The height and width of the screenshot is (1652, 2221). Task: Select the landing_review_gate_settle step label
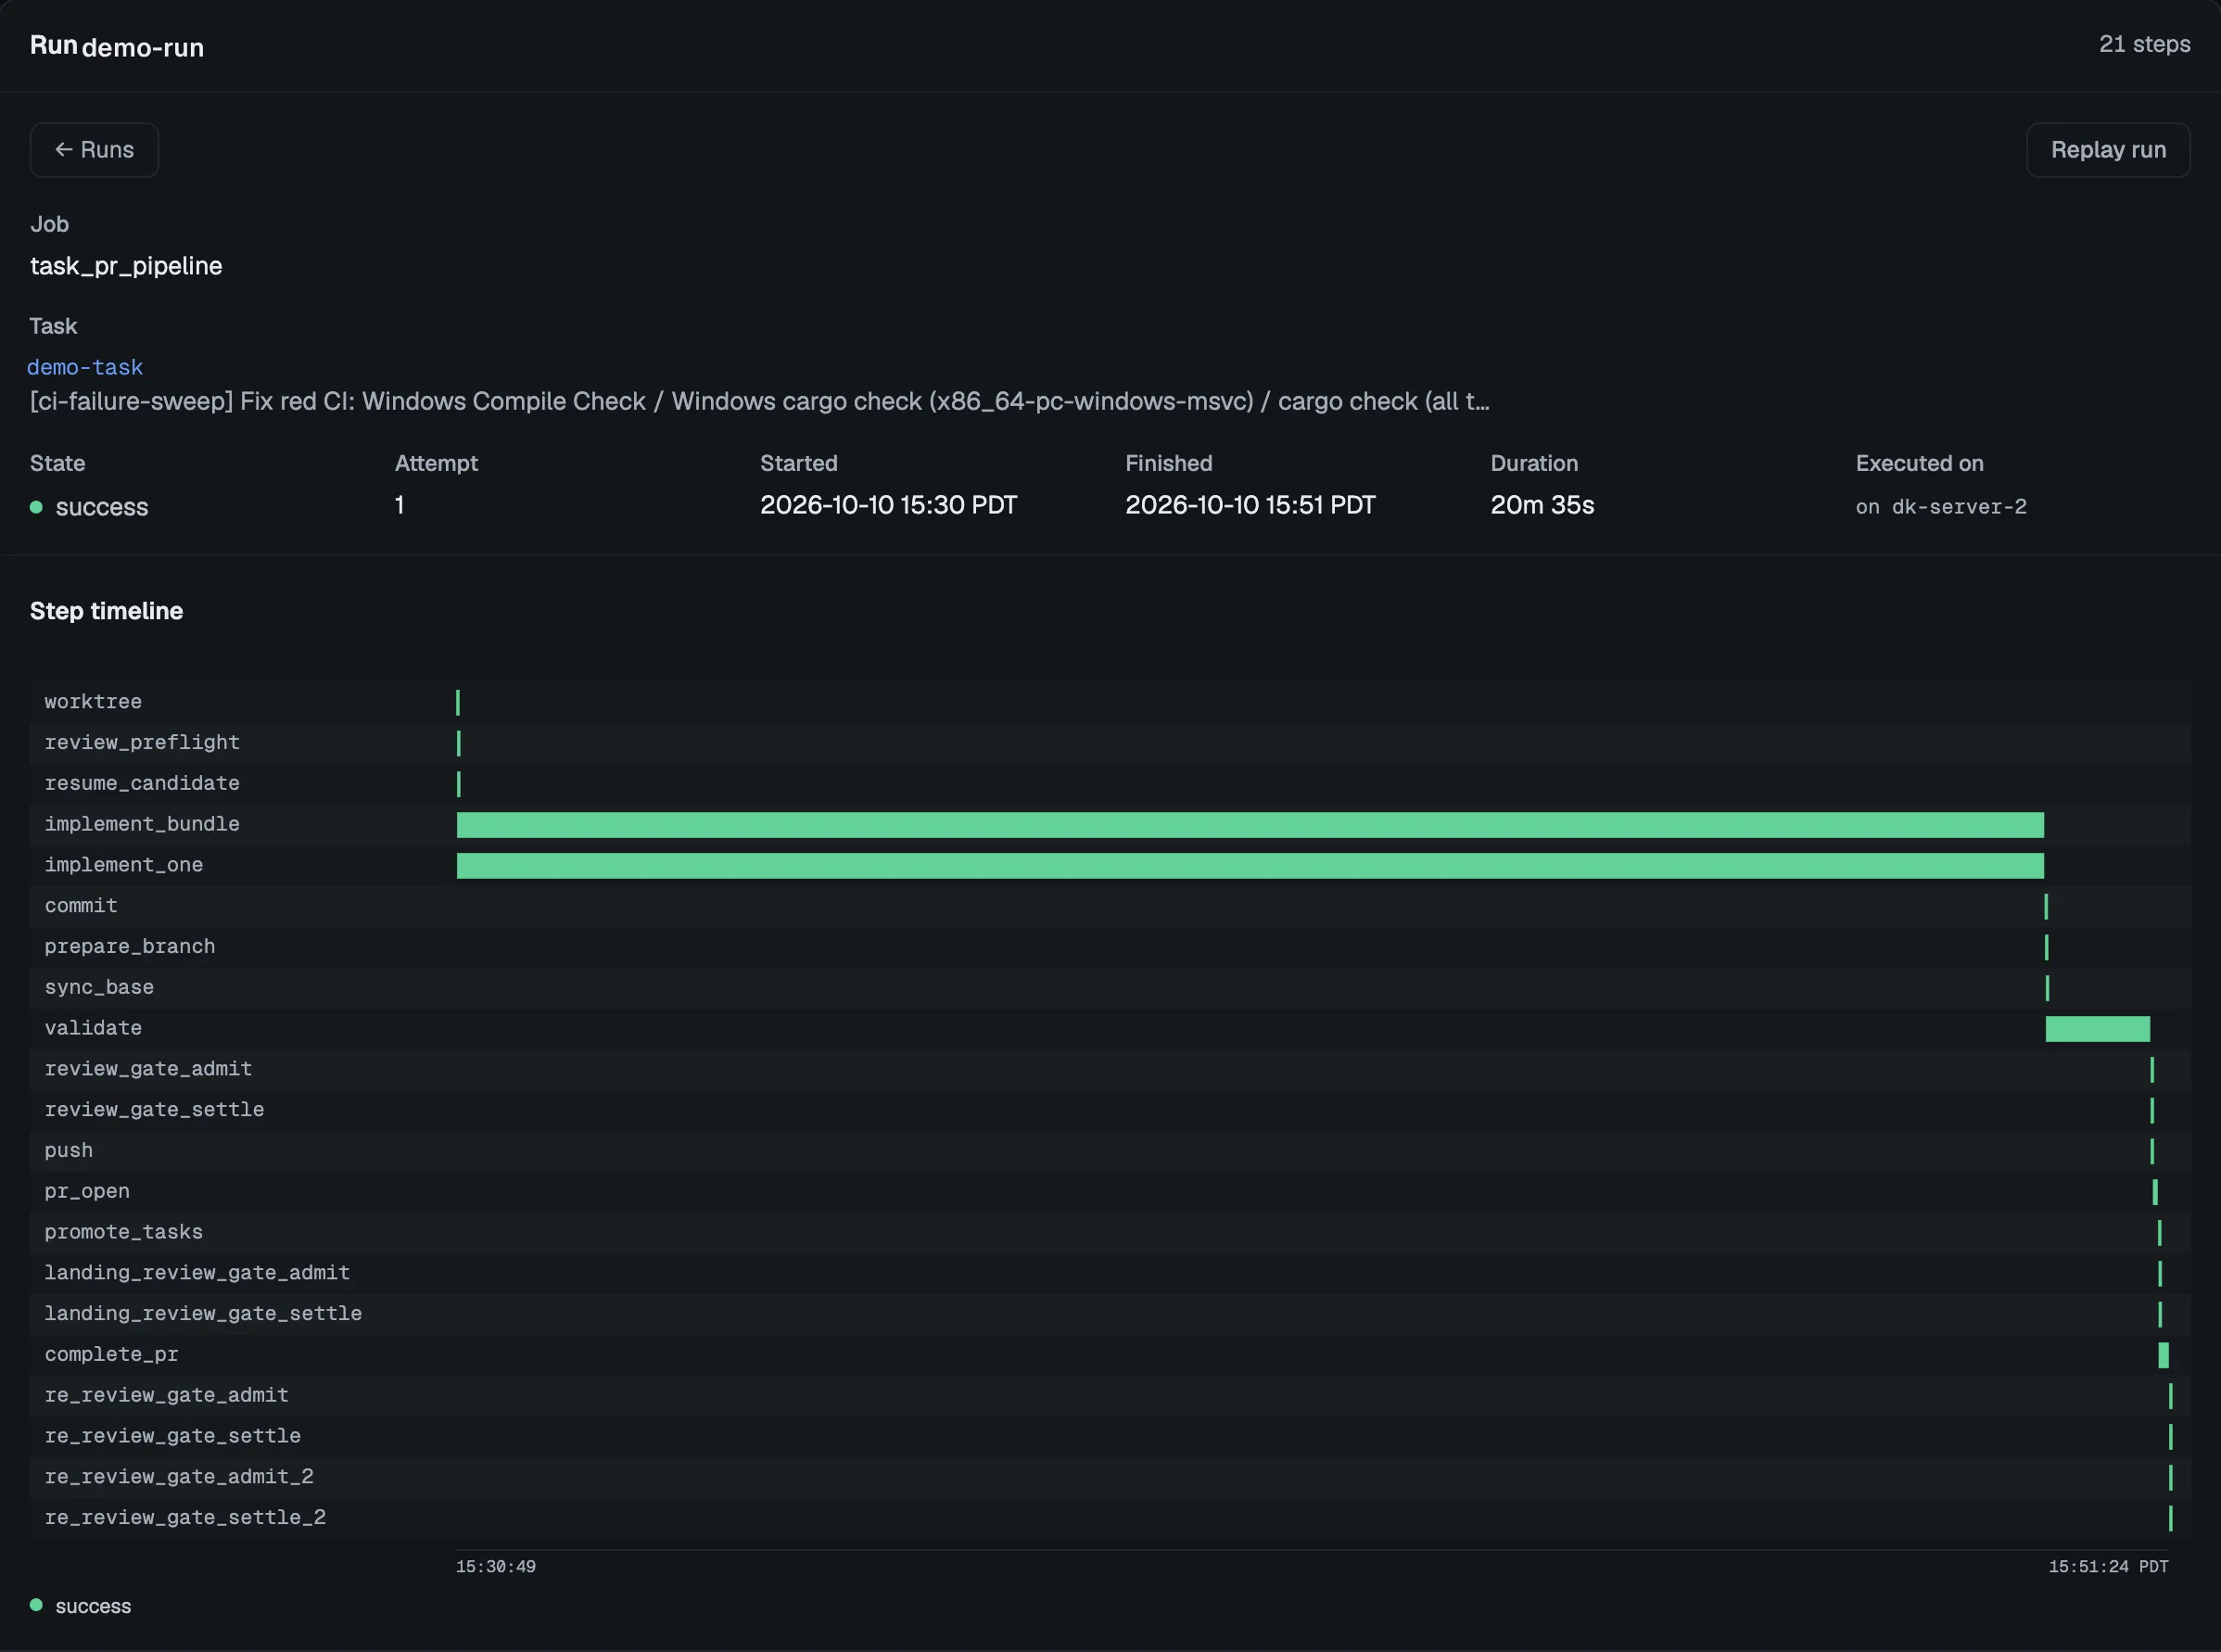coord(203,1314)
